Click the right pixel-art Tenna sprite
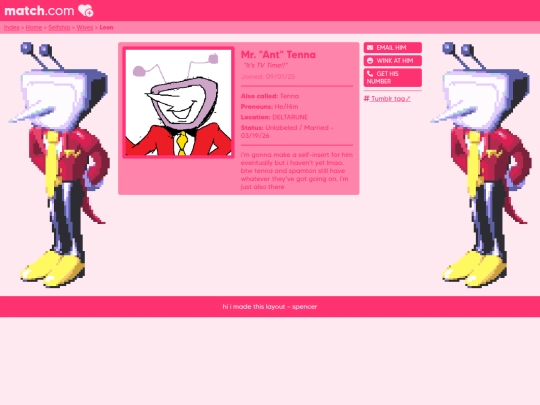The width and height of the screenshot is (540, 405). coord(481,165)
